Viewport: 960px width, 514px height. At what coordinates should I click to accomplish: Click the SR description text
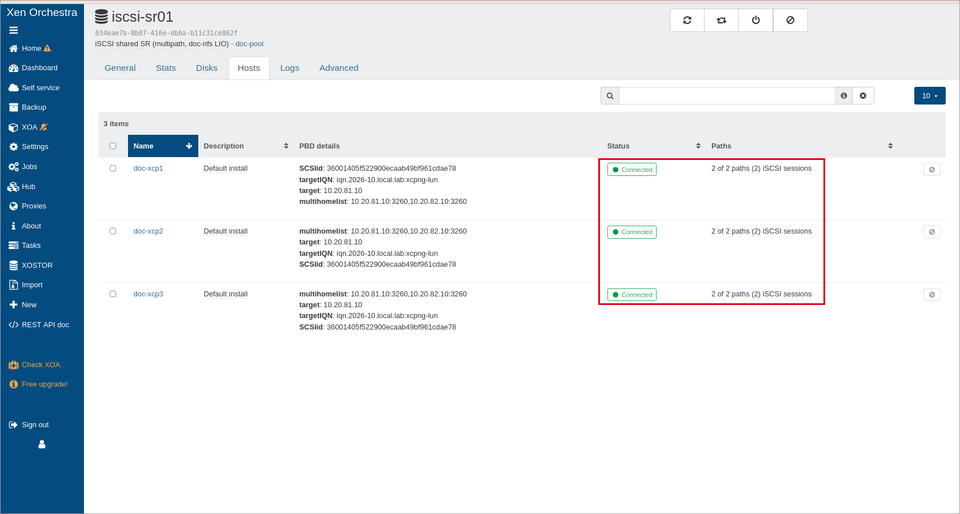162,44
